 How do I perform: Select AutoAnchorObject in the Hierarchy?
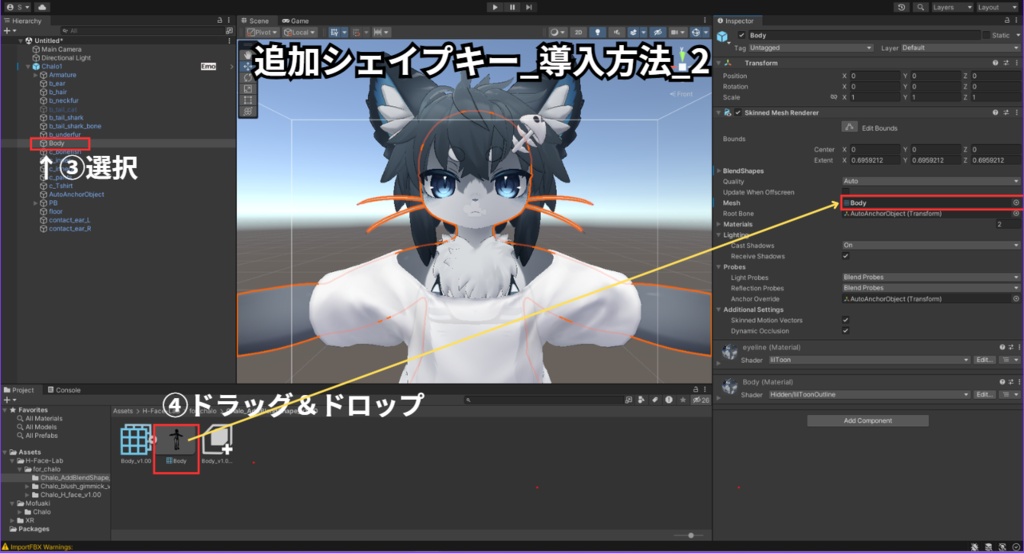click(x=76, y=194)
